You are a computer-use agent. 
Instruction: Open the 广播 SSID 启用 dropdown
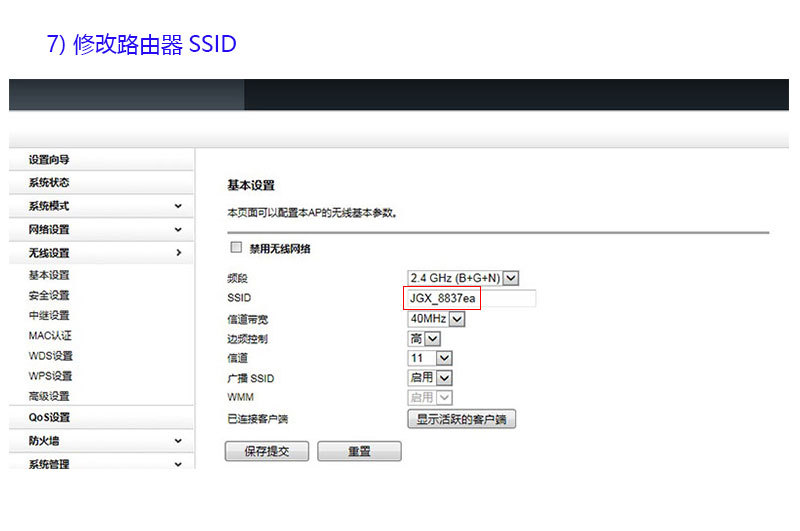click(x=430, y=378)
